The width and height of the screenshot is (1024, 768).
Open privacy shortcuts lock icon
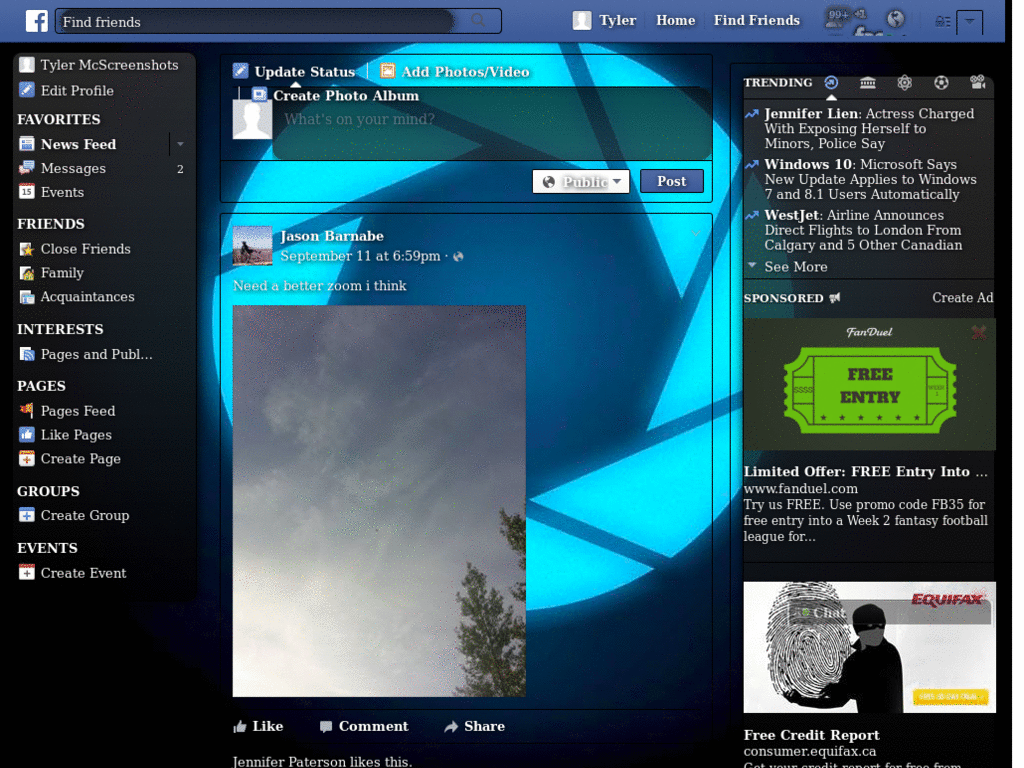point(942,22)
